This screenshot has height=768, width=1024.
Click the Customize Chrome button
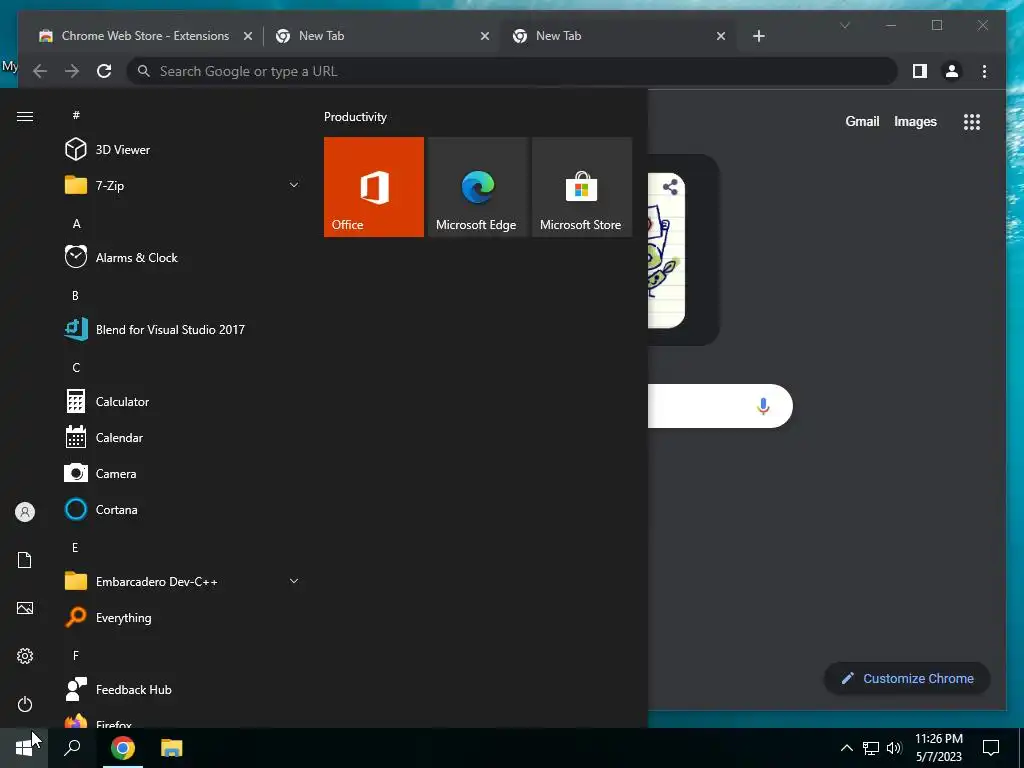[x=907, y=679]
